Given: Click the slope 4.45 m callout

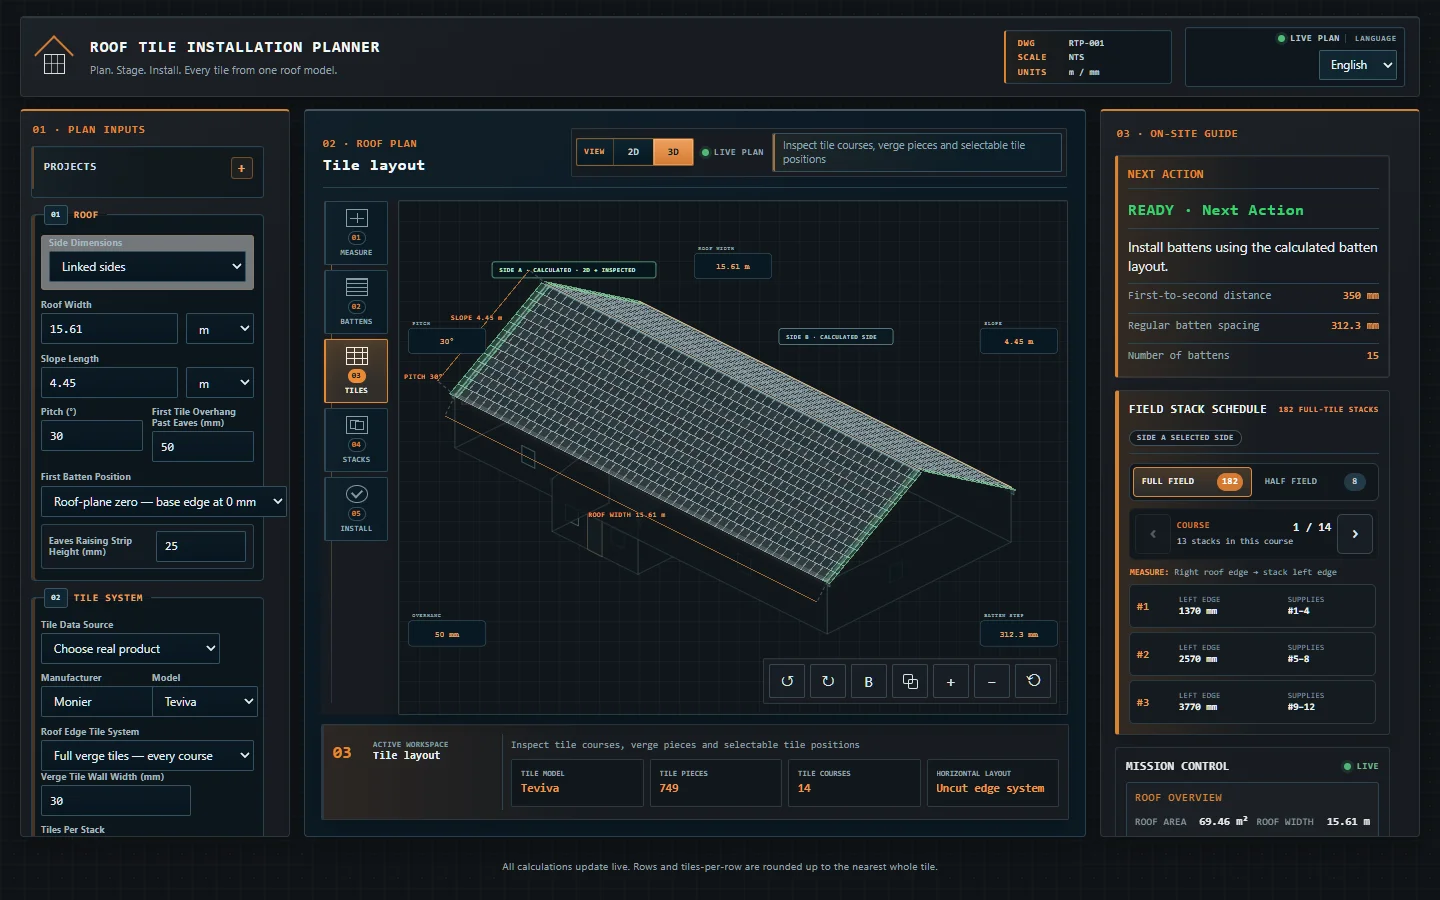Looking at the screenshot, I should tap(1019, 341).
